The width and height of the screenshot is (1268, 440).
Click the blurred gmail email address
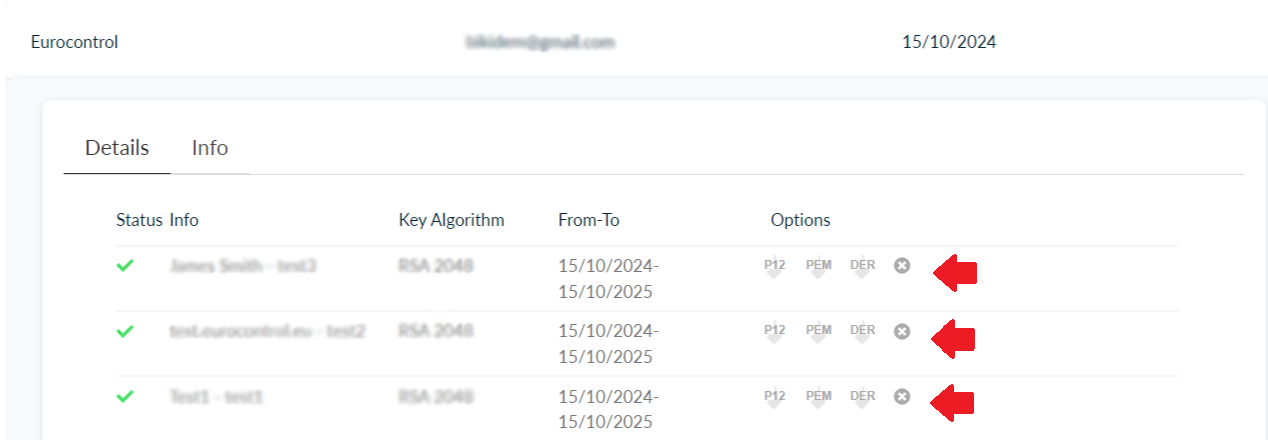(x=540, y=42)
